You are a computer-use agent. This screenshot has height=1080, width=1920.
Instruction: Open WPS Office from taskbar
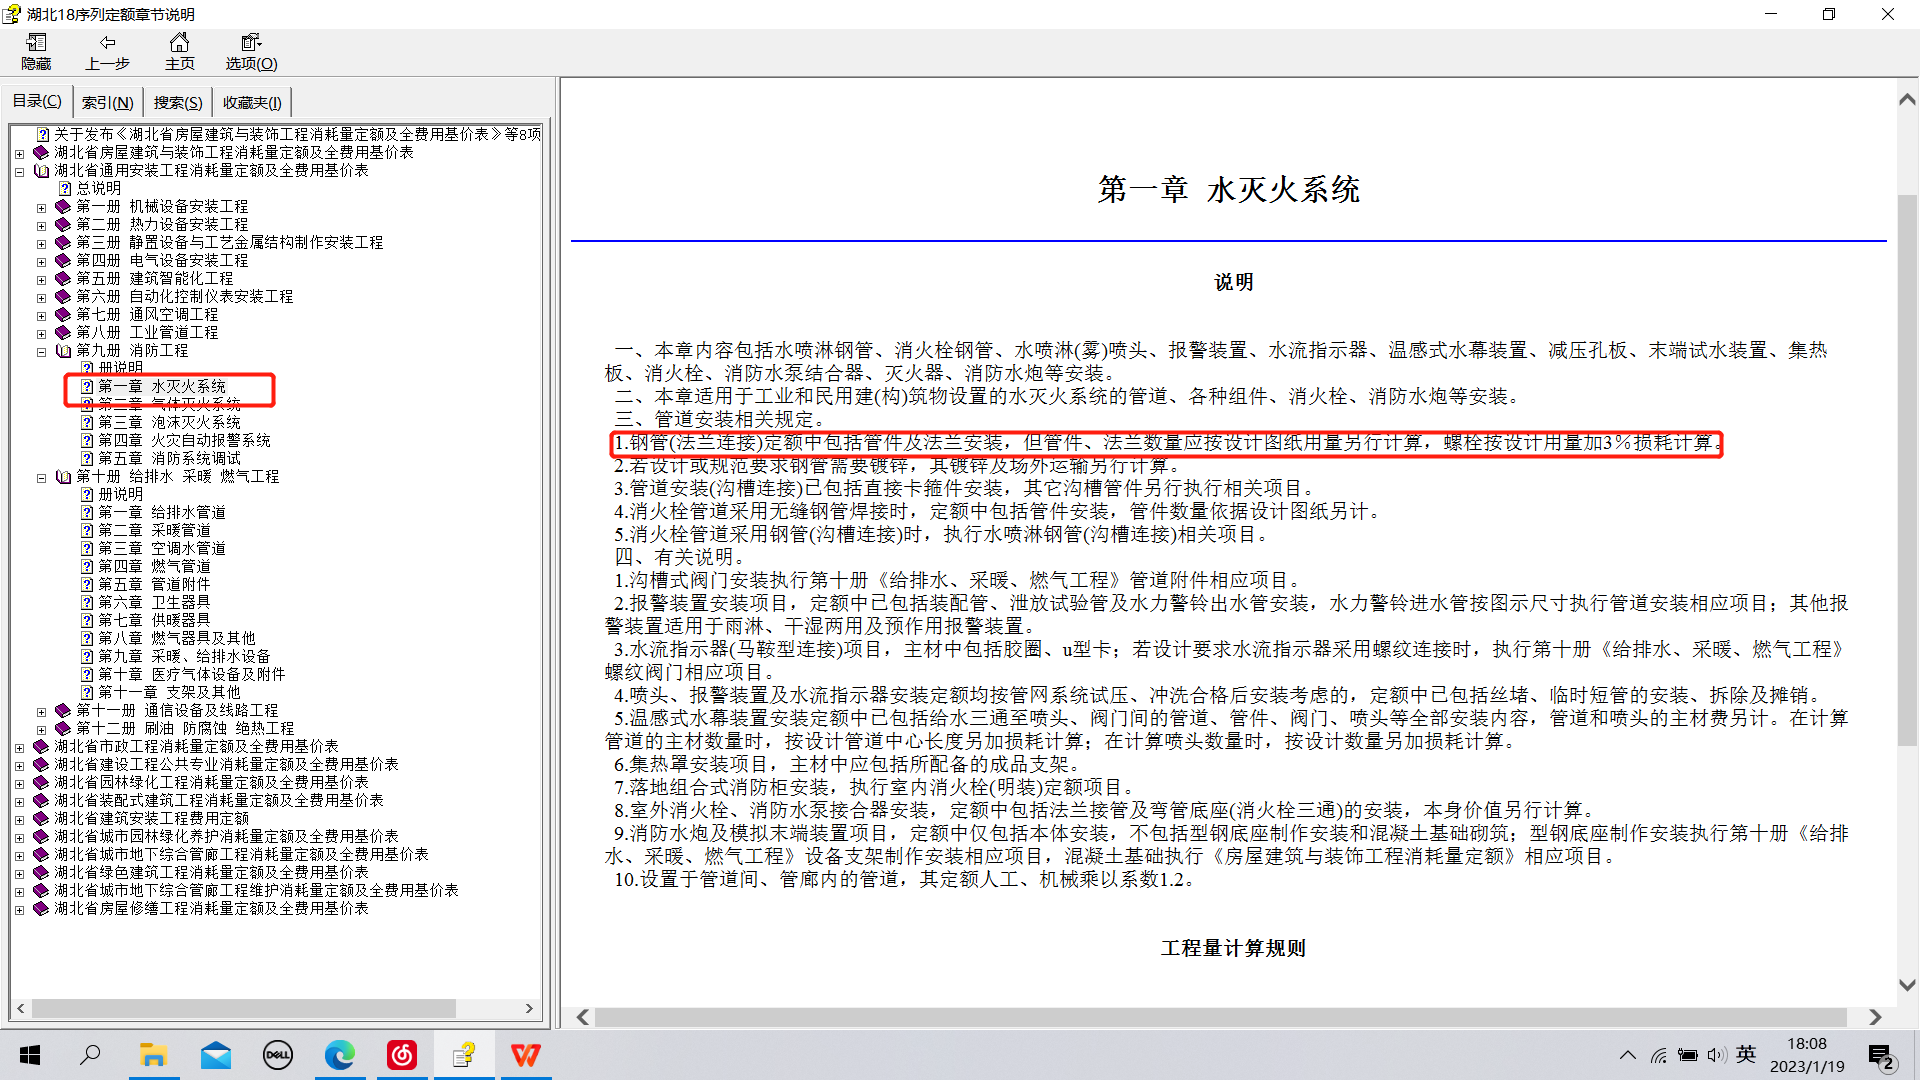click(x=526, y=1055)
